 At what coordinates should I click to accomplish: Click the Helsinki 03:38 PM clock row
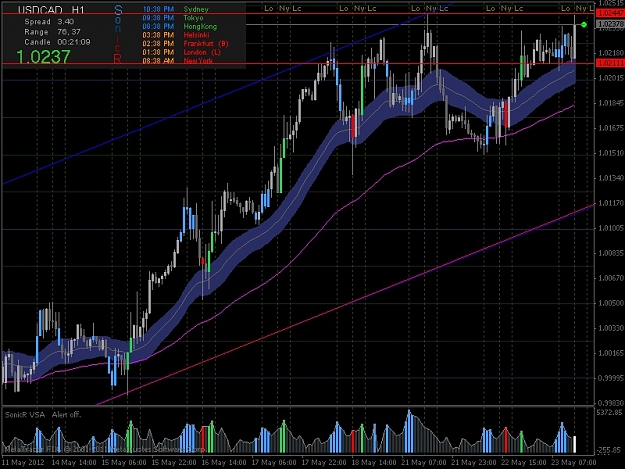pyautogui.click(x=176, y=35)
